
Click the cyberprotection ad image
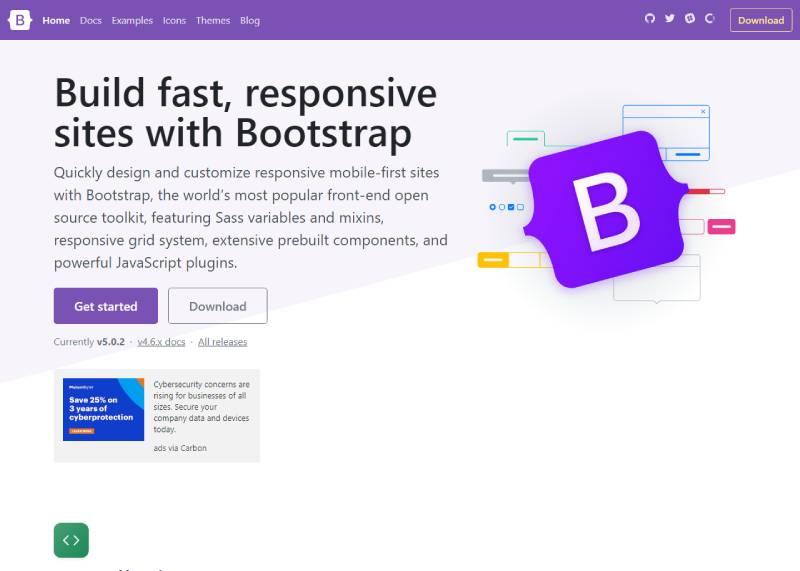(x=104, y=409)
